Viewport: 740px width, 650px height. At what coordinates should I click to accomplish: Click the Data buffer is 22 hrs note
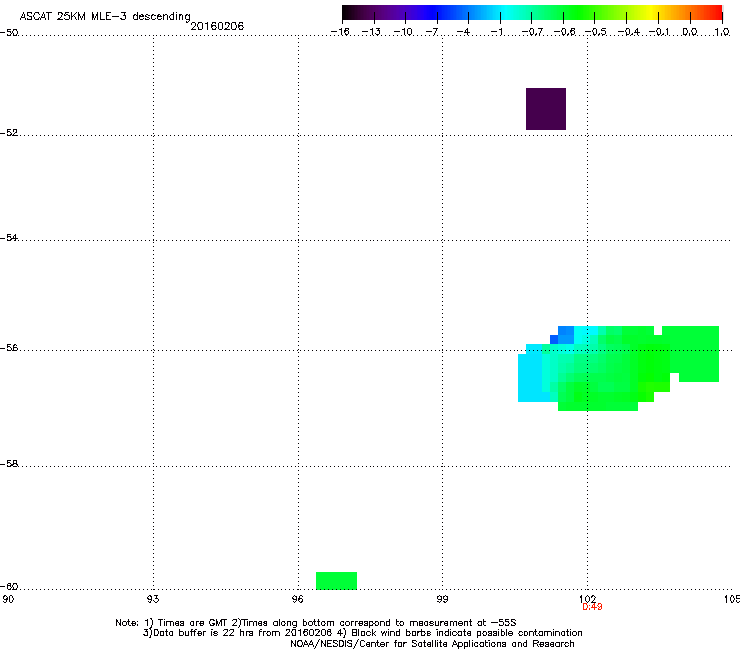362,633
